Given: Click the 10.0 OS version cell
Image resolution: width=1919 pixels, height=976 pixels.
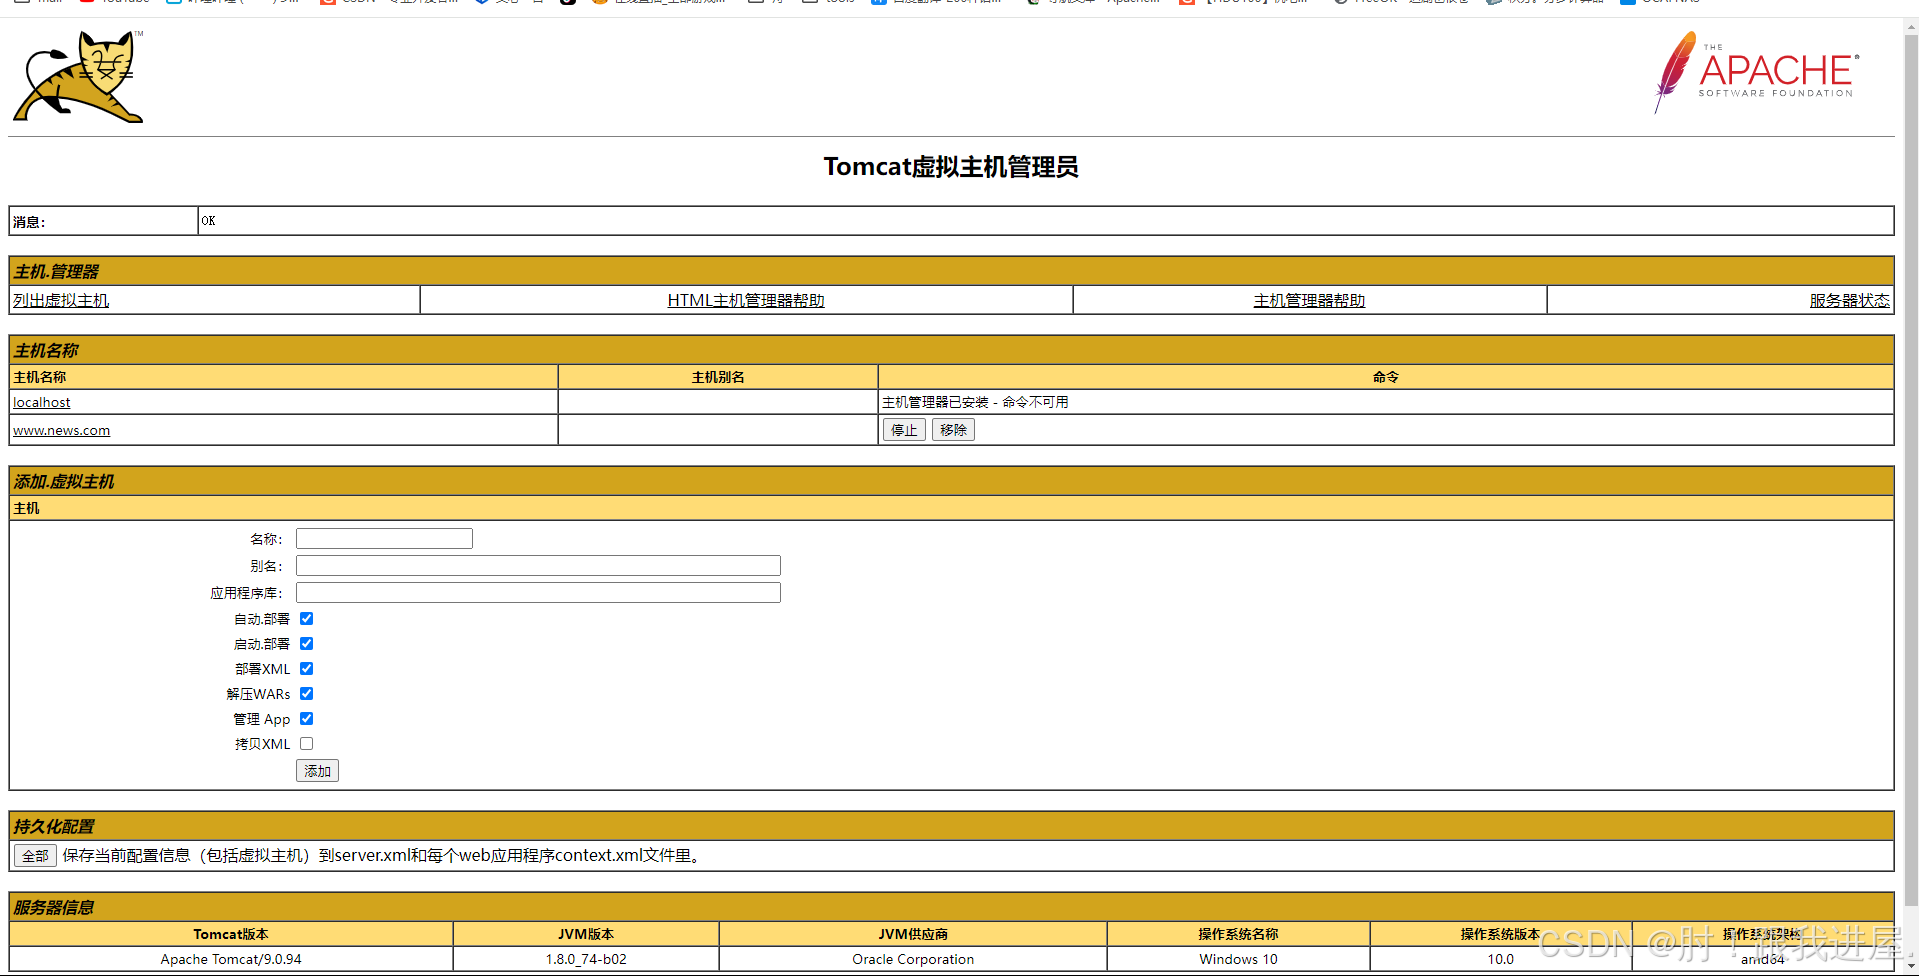Looking at the screenshot, I should [1500, 959].
